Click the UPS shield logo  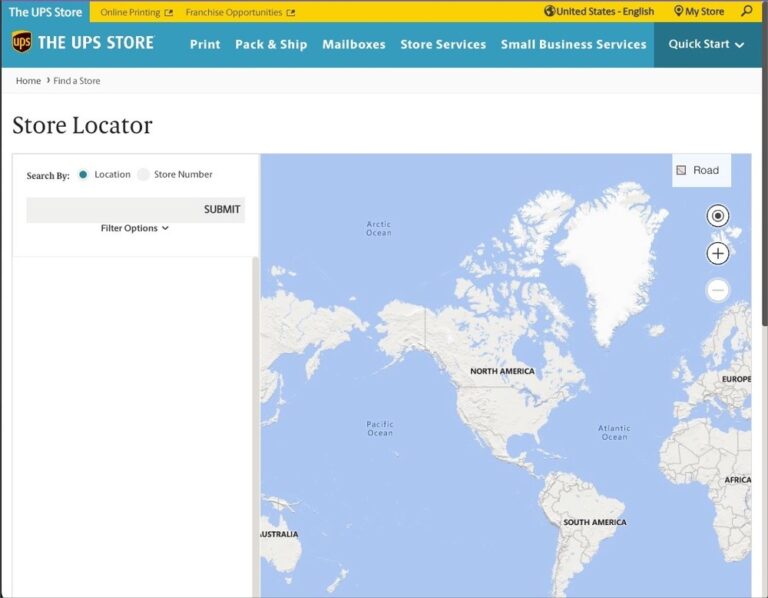tap(21, 43)
